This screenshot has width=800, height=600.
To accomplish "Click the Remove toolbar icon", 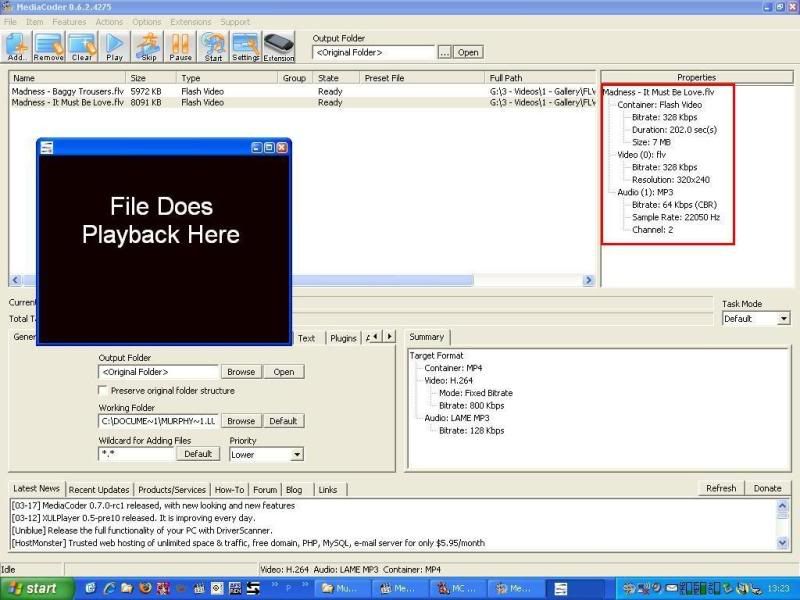I will [x=48, y=46].
